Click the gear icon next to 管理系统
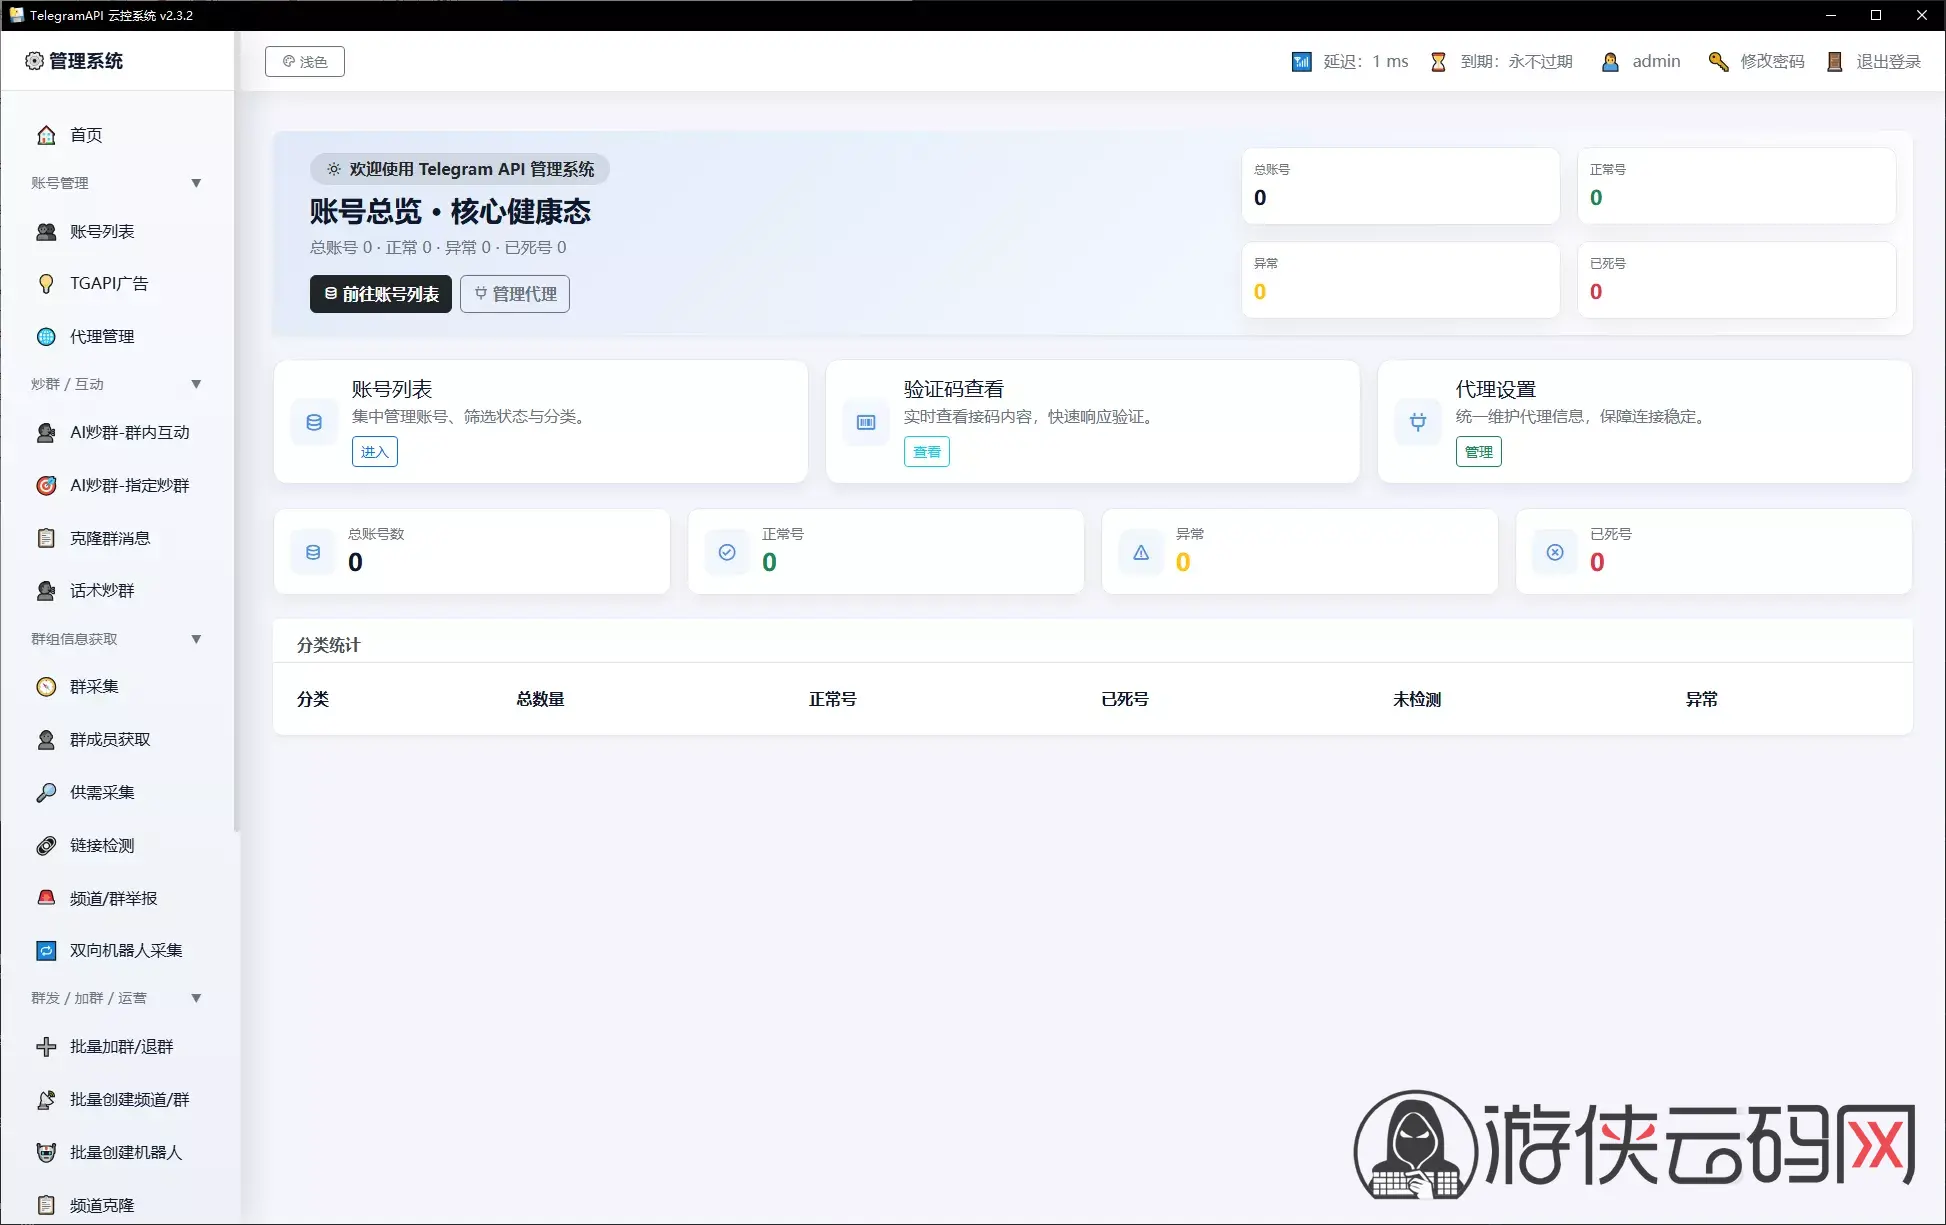The width and height of the screenshot is (1946, 1225). pos(34,61)
